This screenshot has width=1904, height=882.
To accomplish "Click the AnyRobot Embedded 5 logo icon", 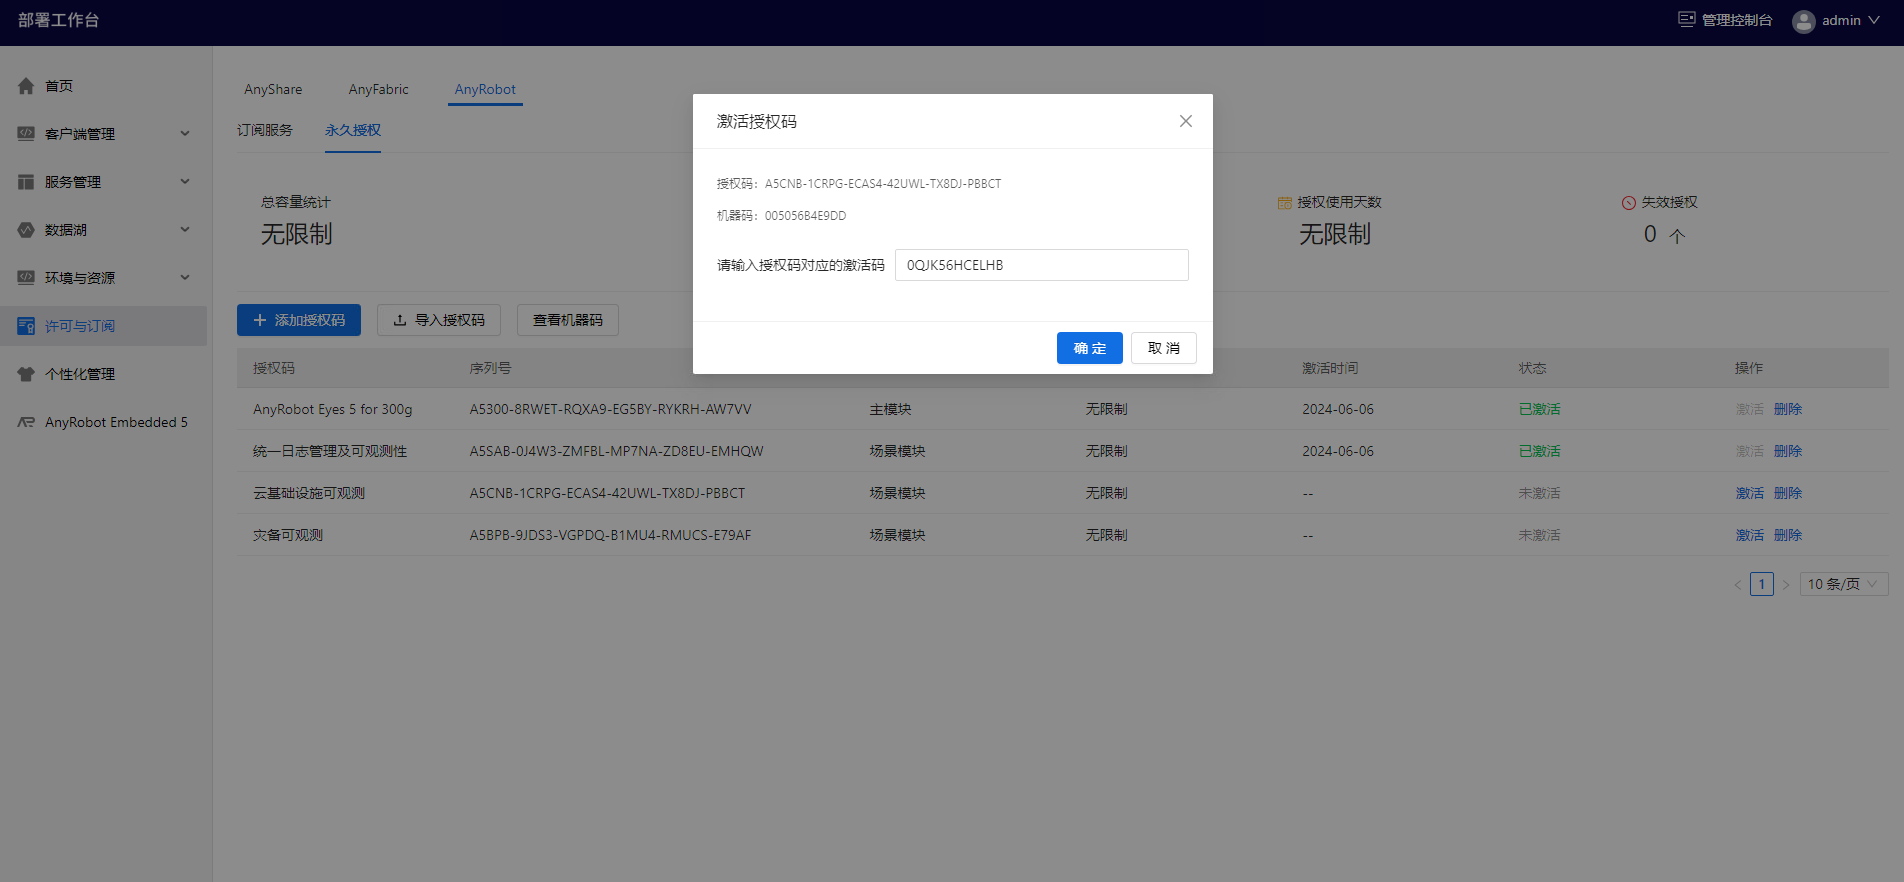I will 26,422.
